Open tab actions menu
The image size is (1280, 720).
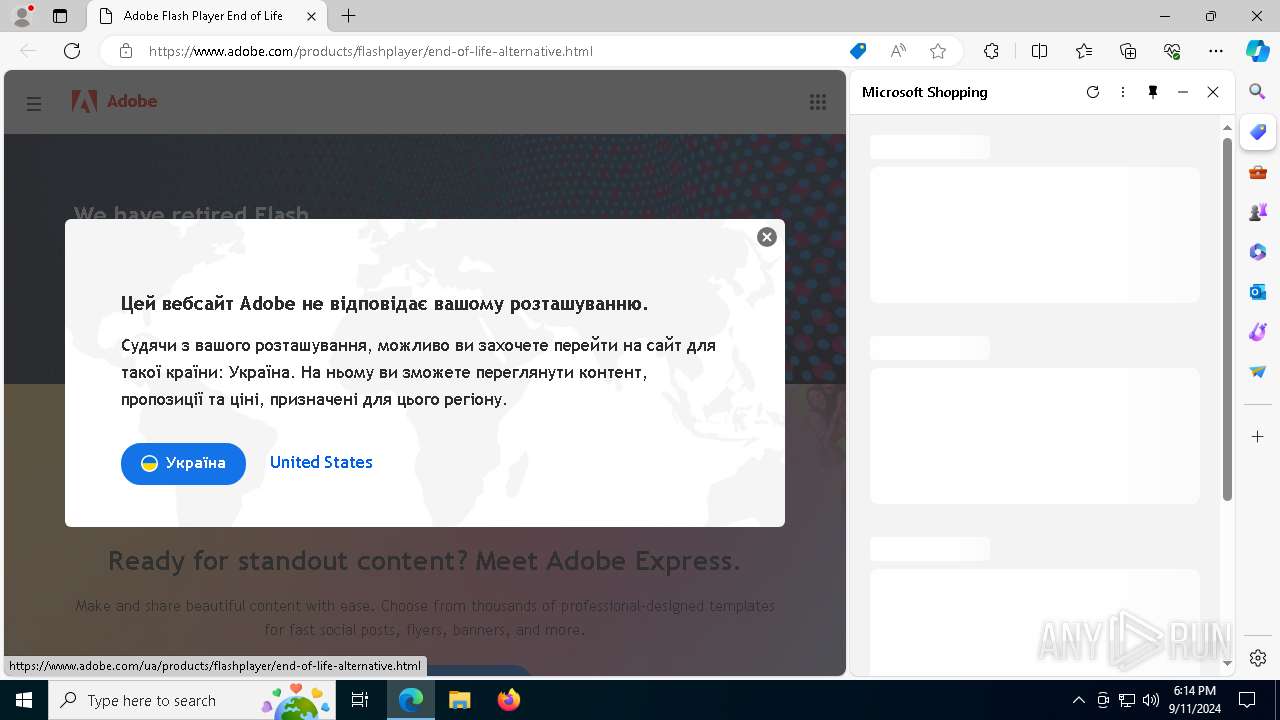click(x=60, y=16)
